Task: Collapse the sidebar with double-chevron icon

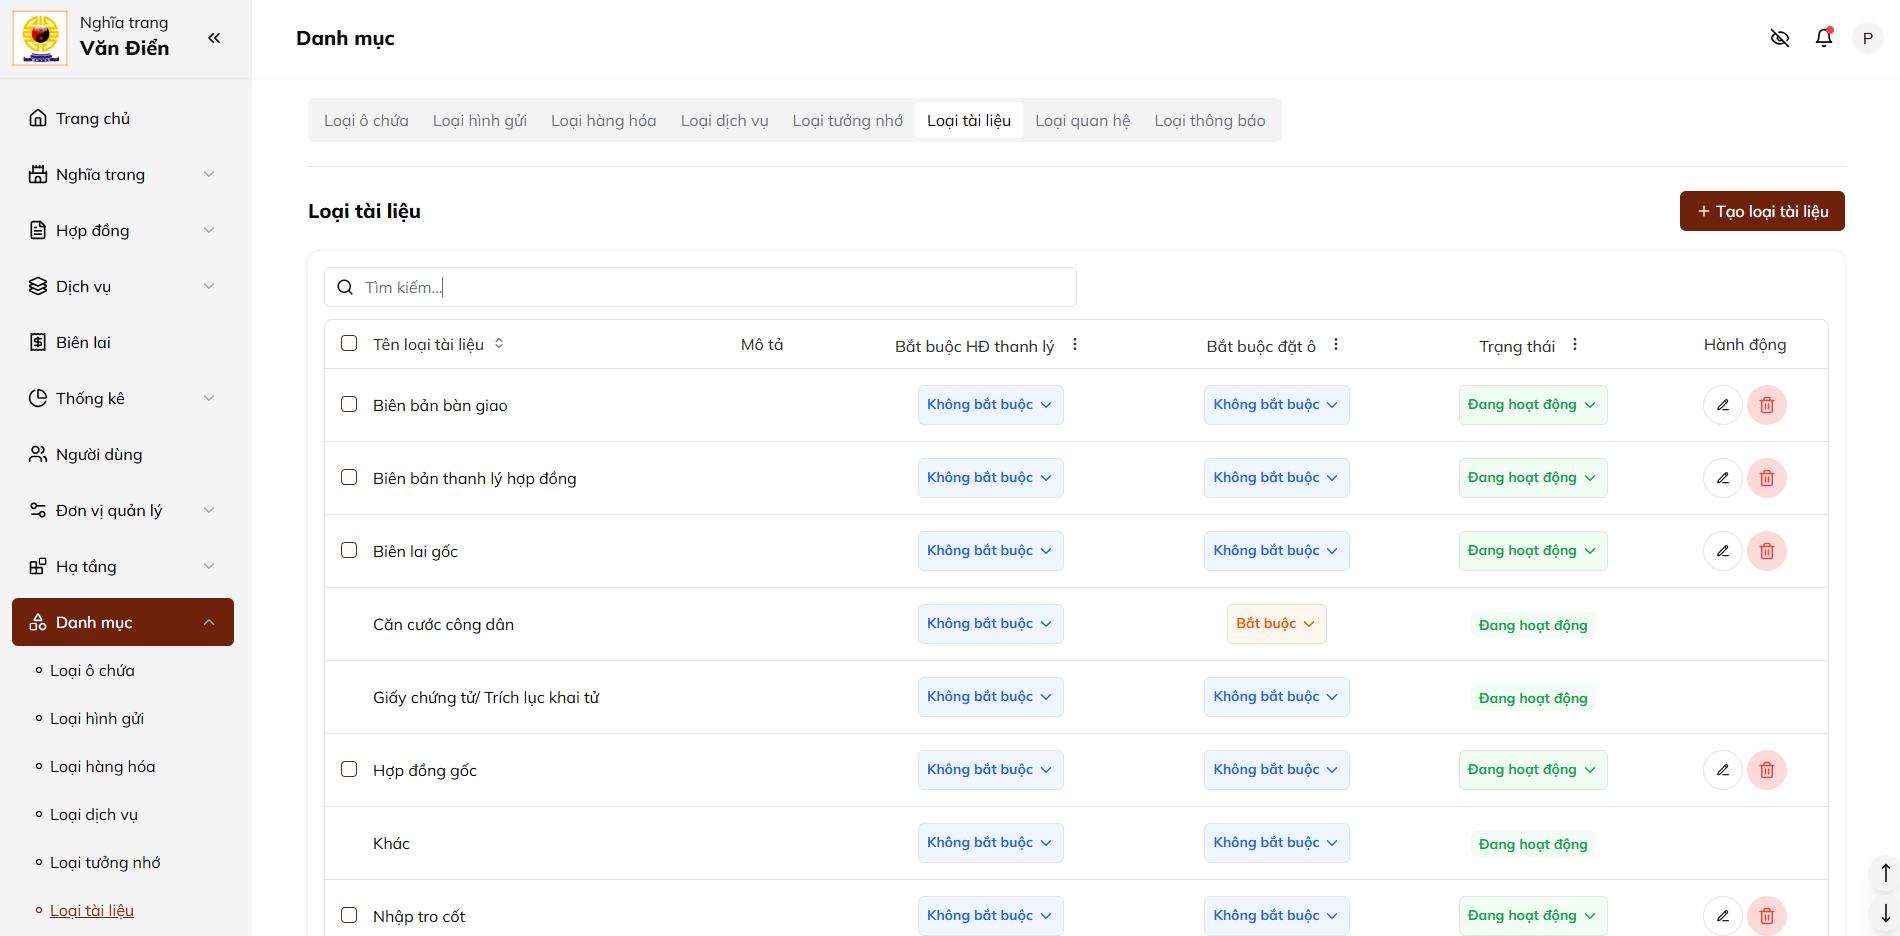Action: [214, 38]
